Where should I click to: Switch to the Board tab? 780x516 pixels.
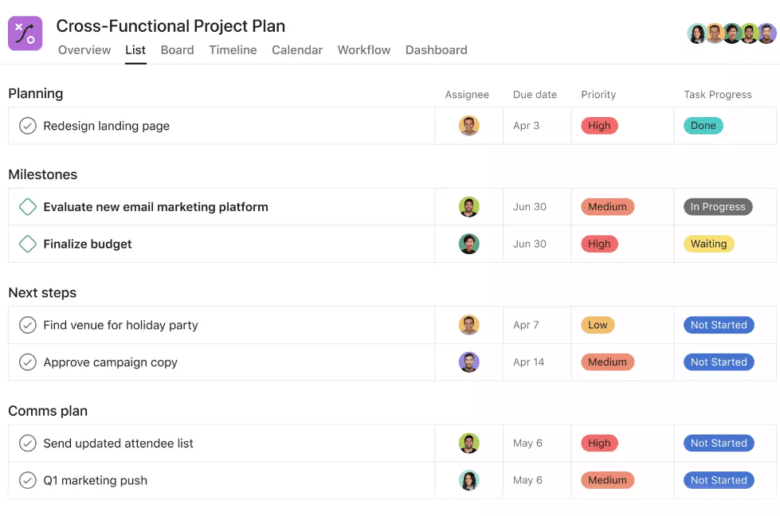(x=177, y=50)
